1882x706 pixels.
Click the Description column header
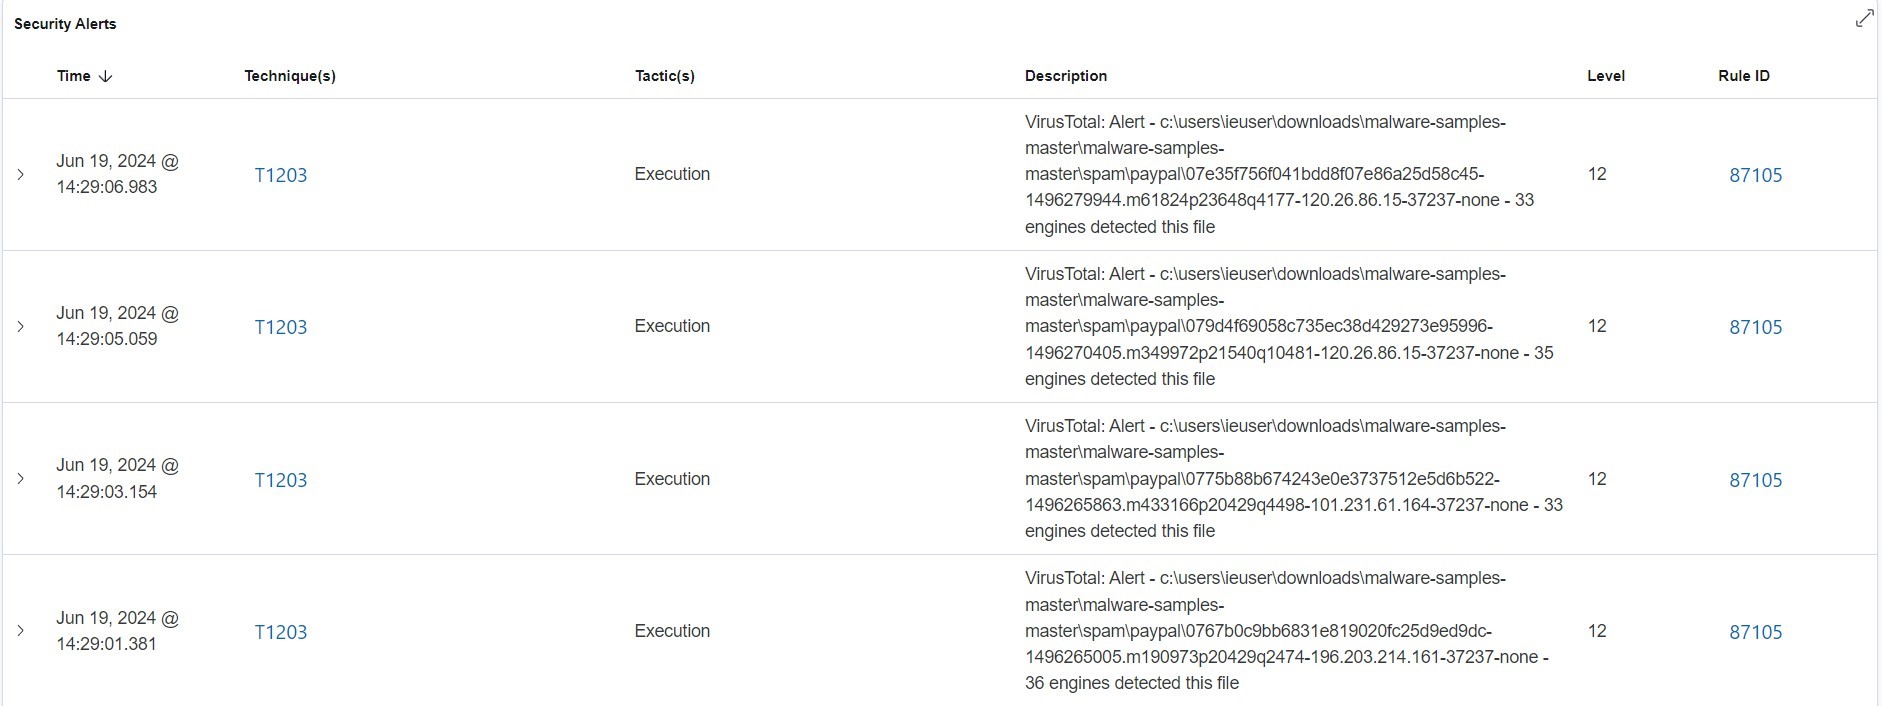pos(1065,76)
